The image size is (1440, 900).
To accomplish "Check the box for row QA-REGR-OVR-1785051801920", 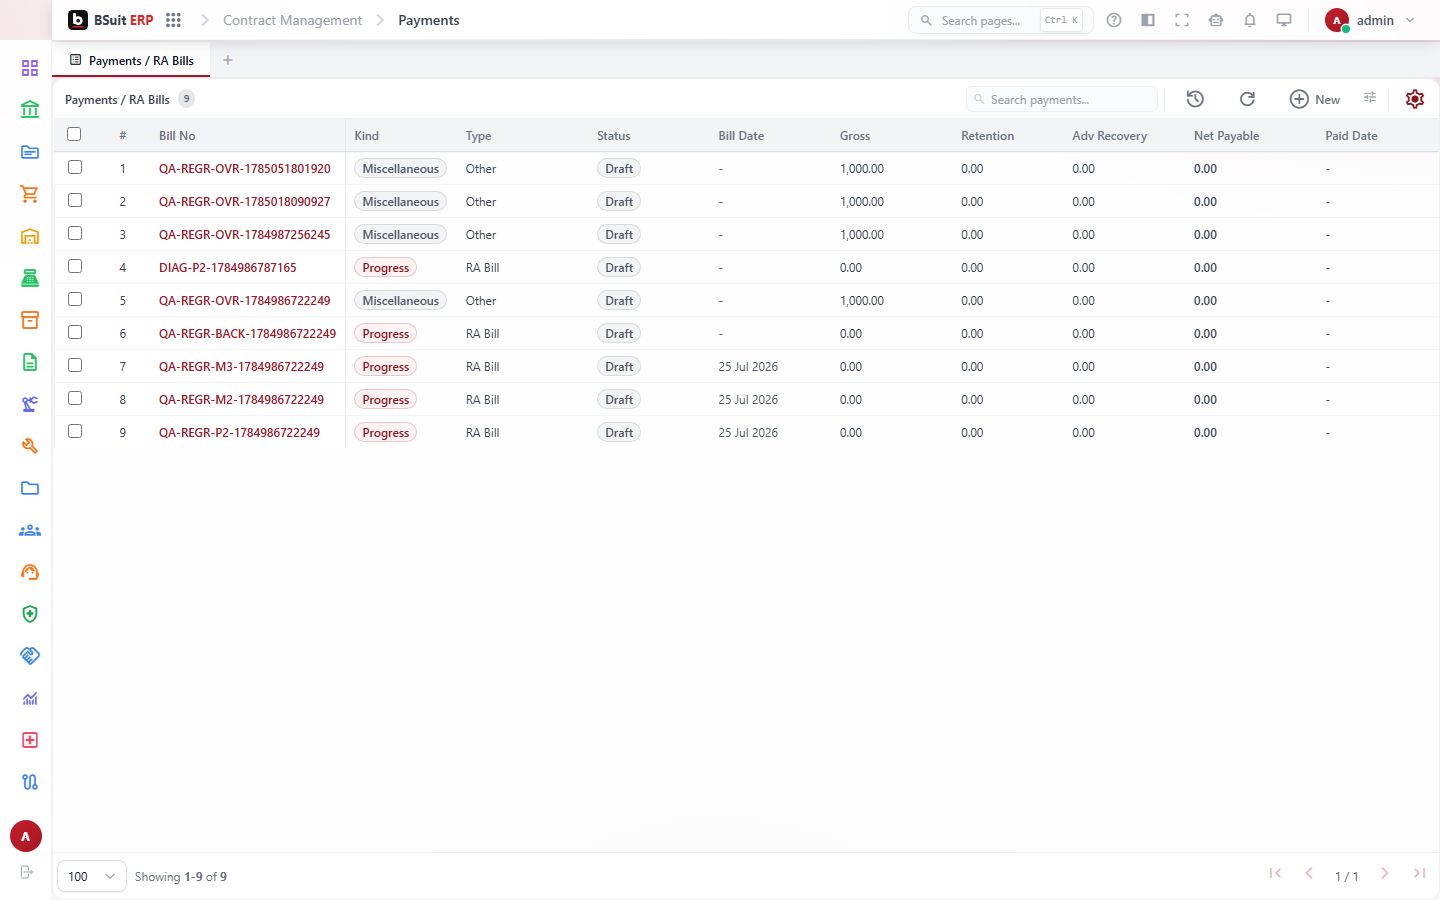I will coord(75,167).
